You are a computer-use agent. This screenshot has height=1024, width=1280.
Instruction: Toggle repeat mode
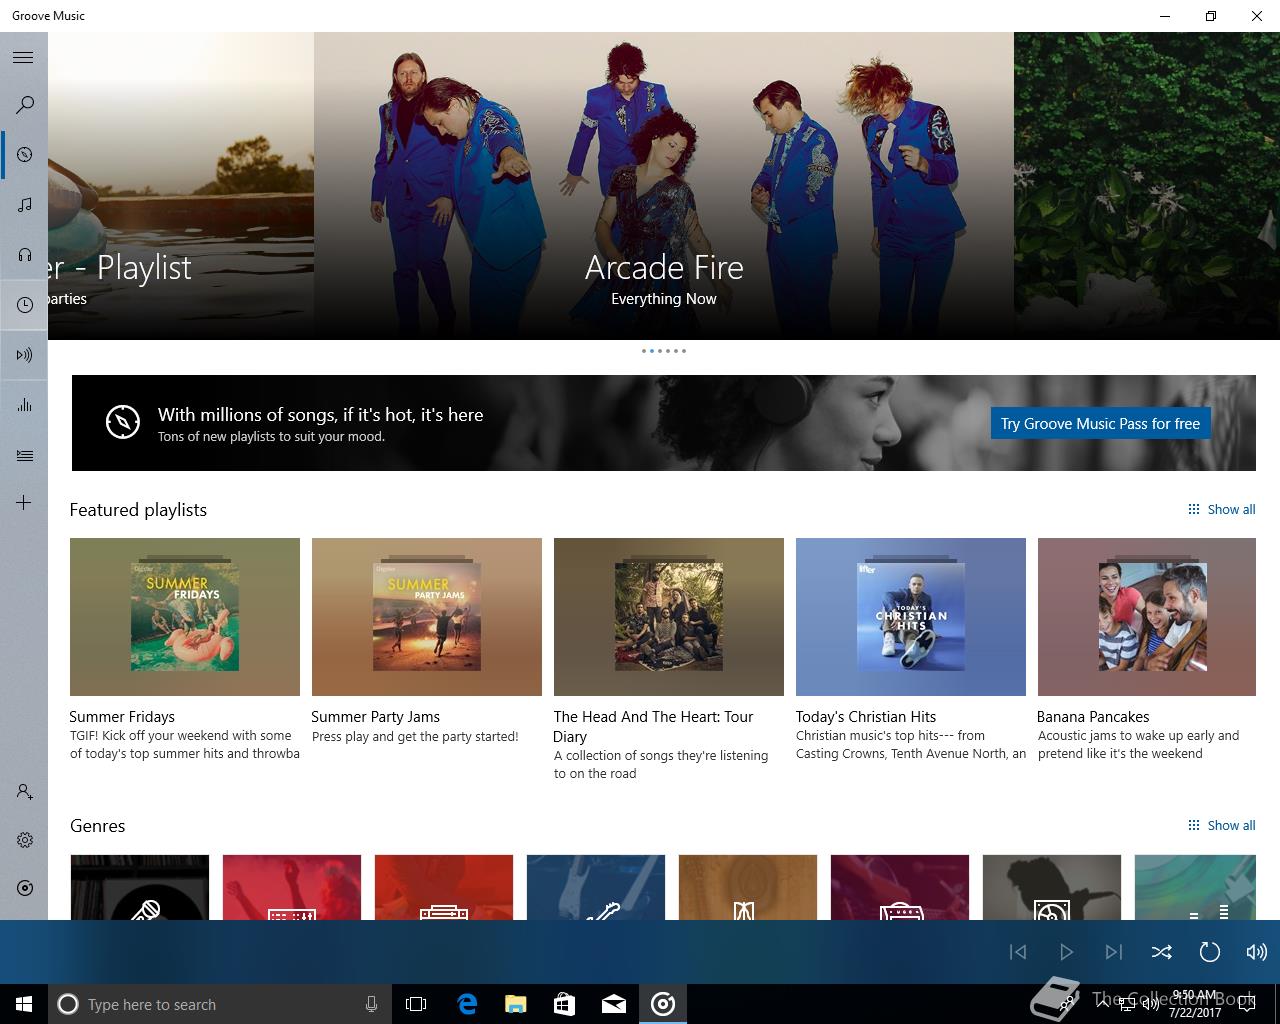click(x=1209, y=952)
